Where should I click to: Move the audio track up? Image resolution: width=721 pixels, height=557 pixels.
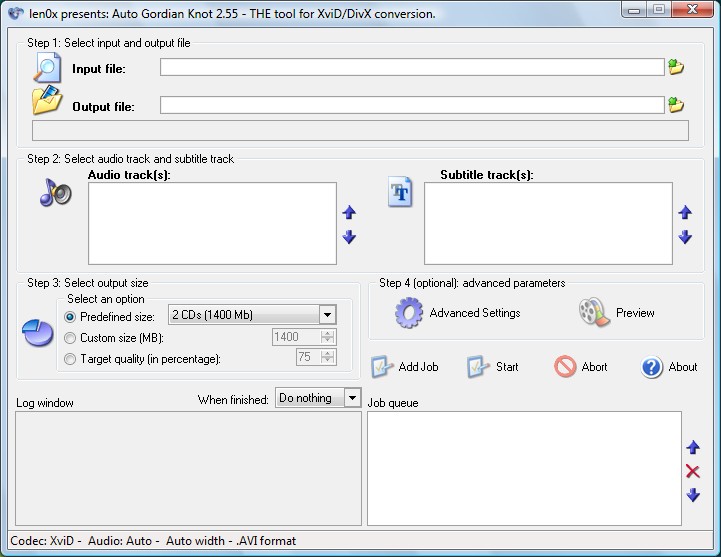[349, 212]
